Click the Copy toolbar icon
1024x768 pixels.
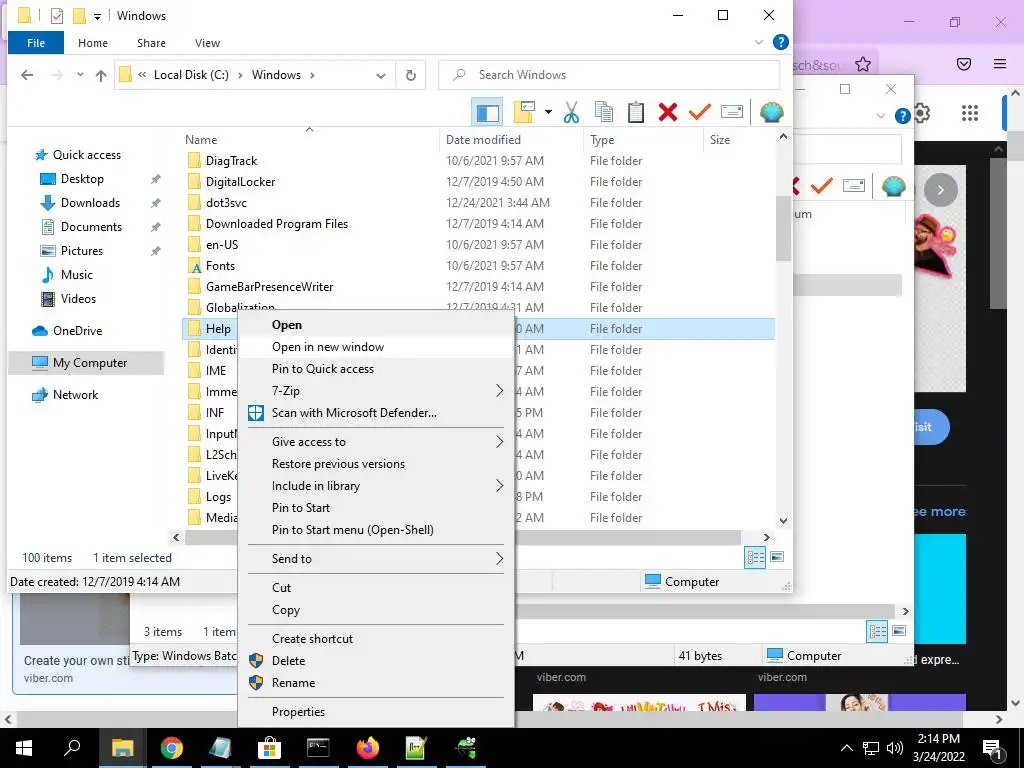coord(603,112)
